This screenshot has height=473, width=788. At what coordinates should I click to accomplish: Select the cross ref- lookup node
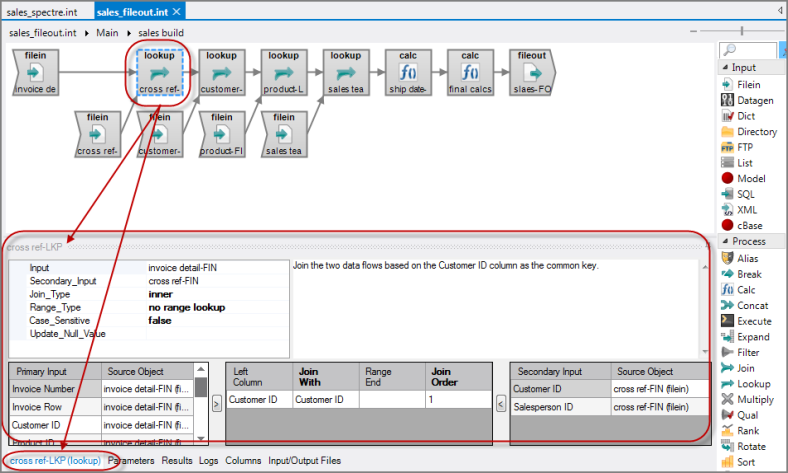pyautogui.click(x=159, y=72)
